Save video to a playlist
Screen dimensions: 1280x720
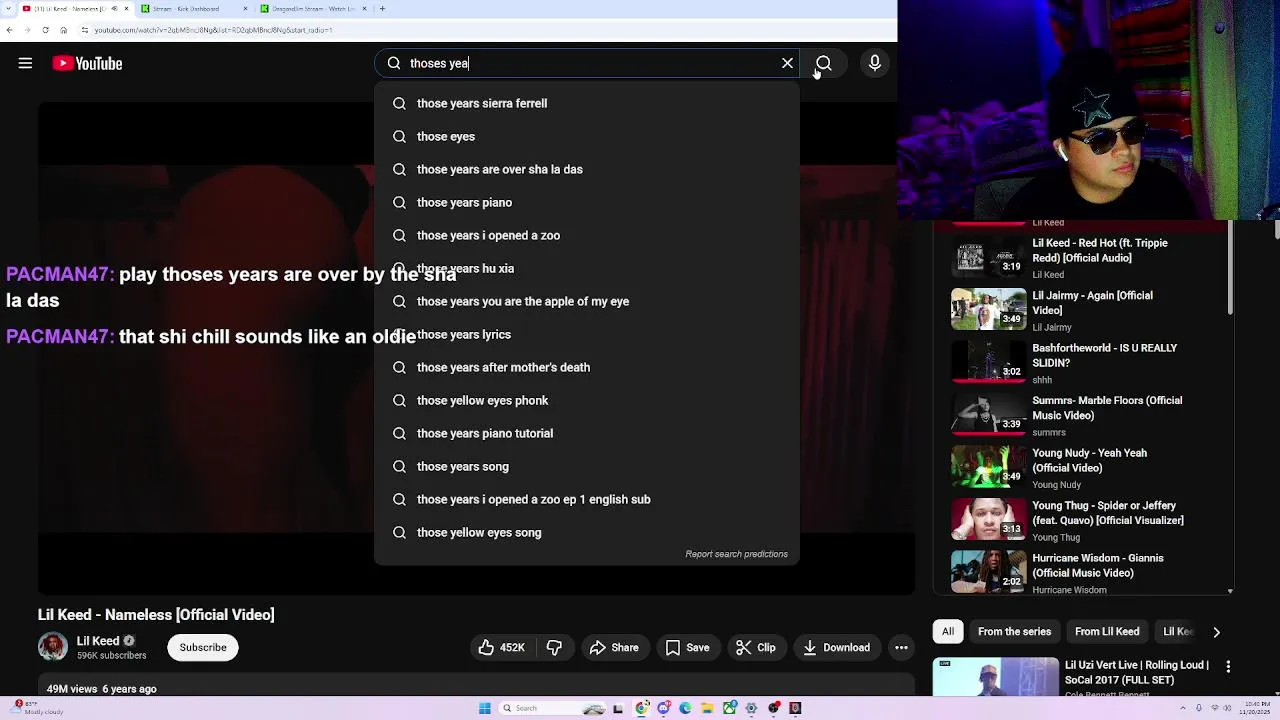point(687,647)
